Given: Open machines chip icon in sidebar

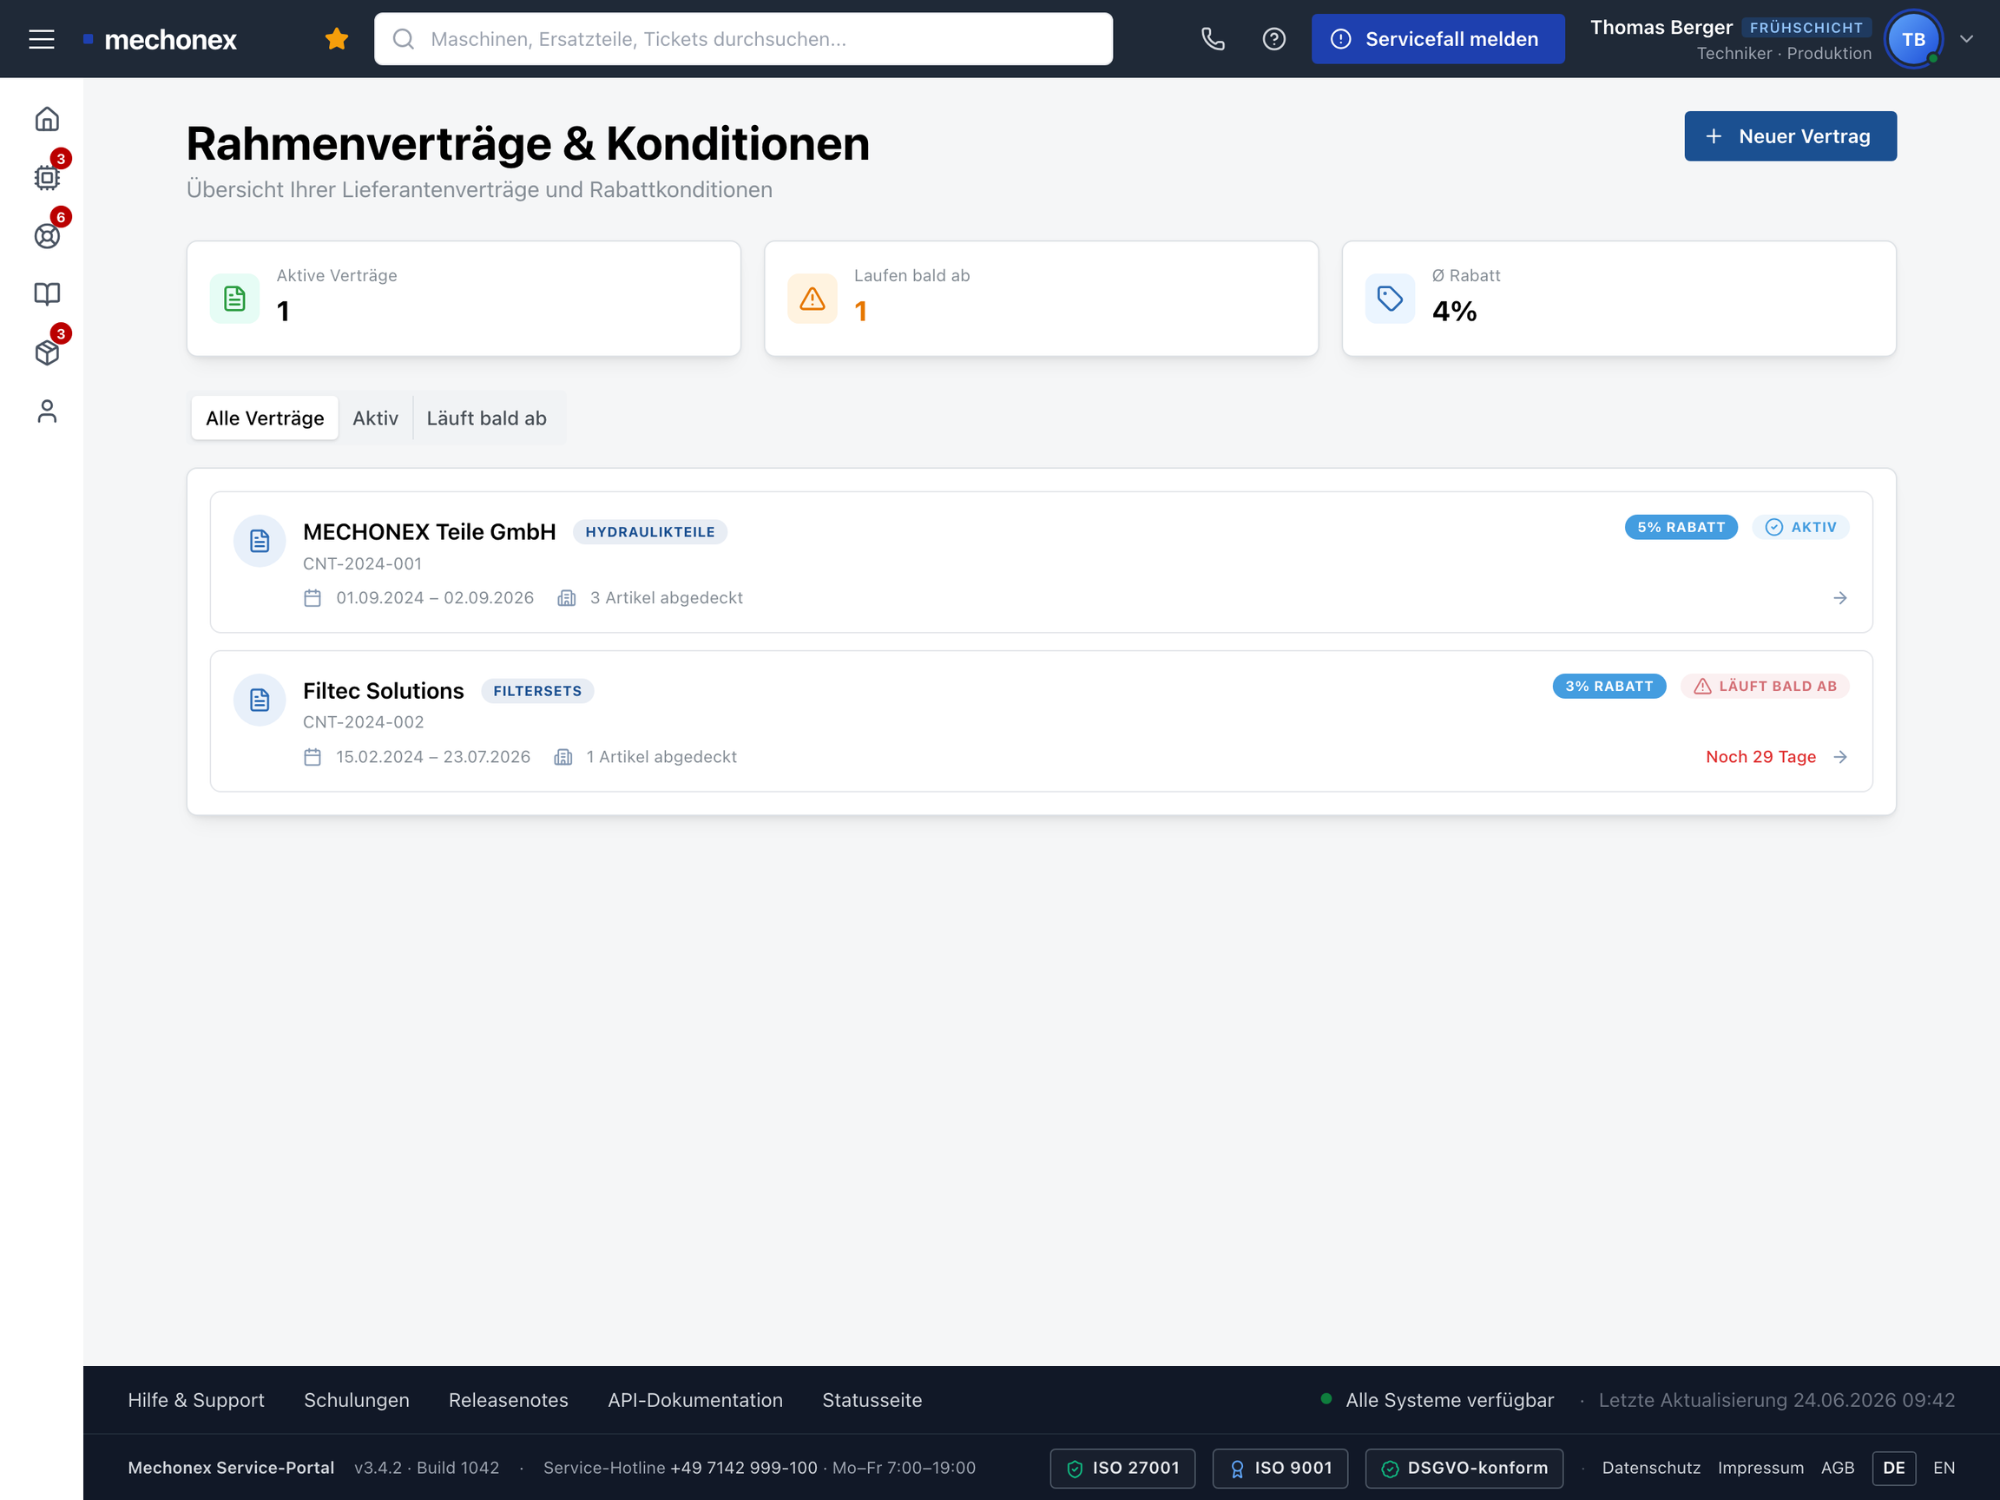Looking at the screenshot, I should [47, 178].
